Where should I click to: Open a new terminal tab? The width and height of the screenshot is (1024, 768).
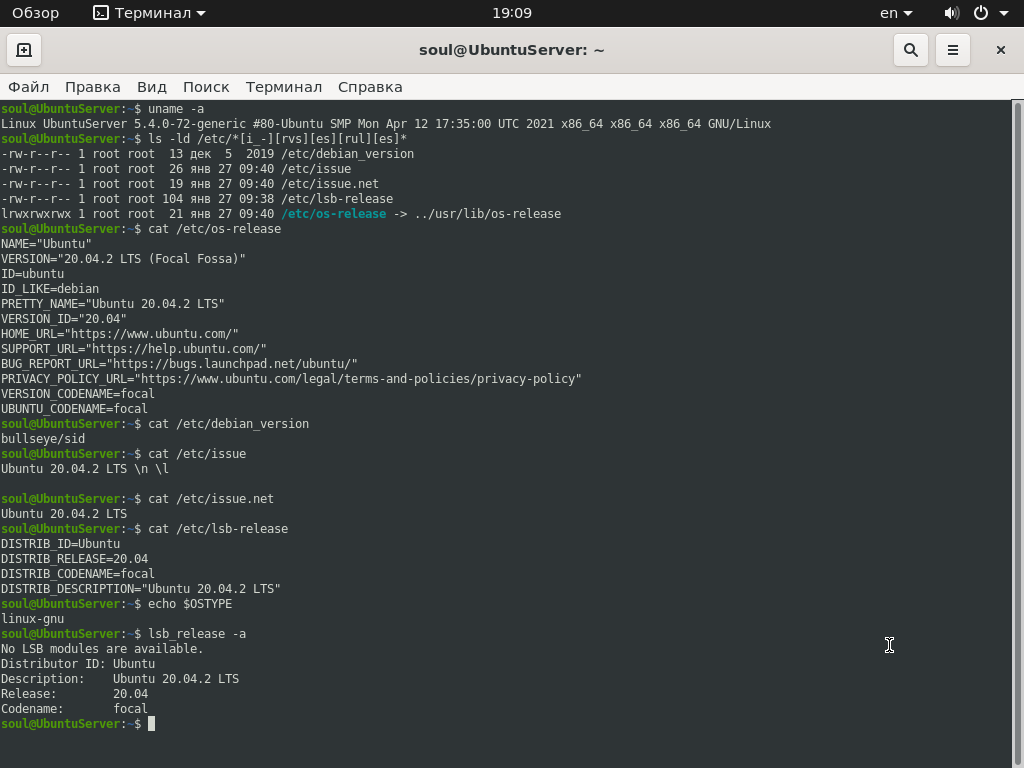tap(24, 50)
